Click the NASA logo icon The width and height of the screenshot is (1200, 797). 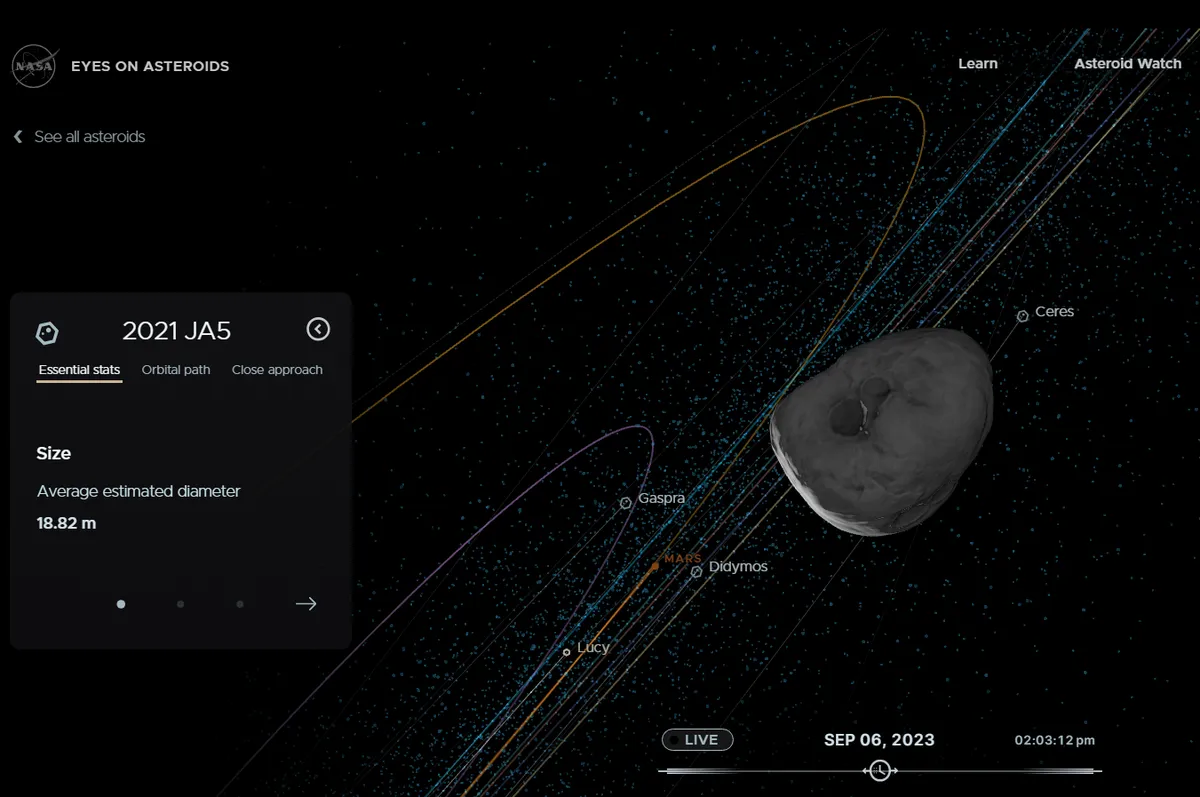click(x=33, y=66)
